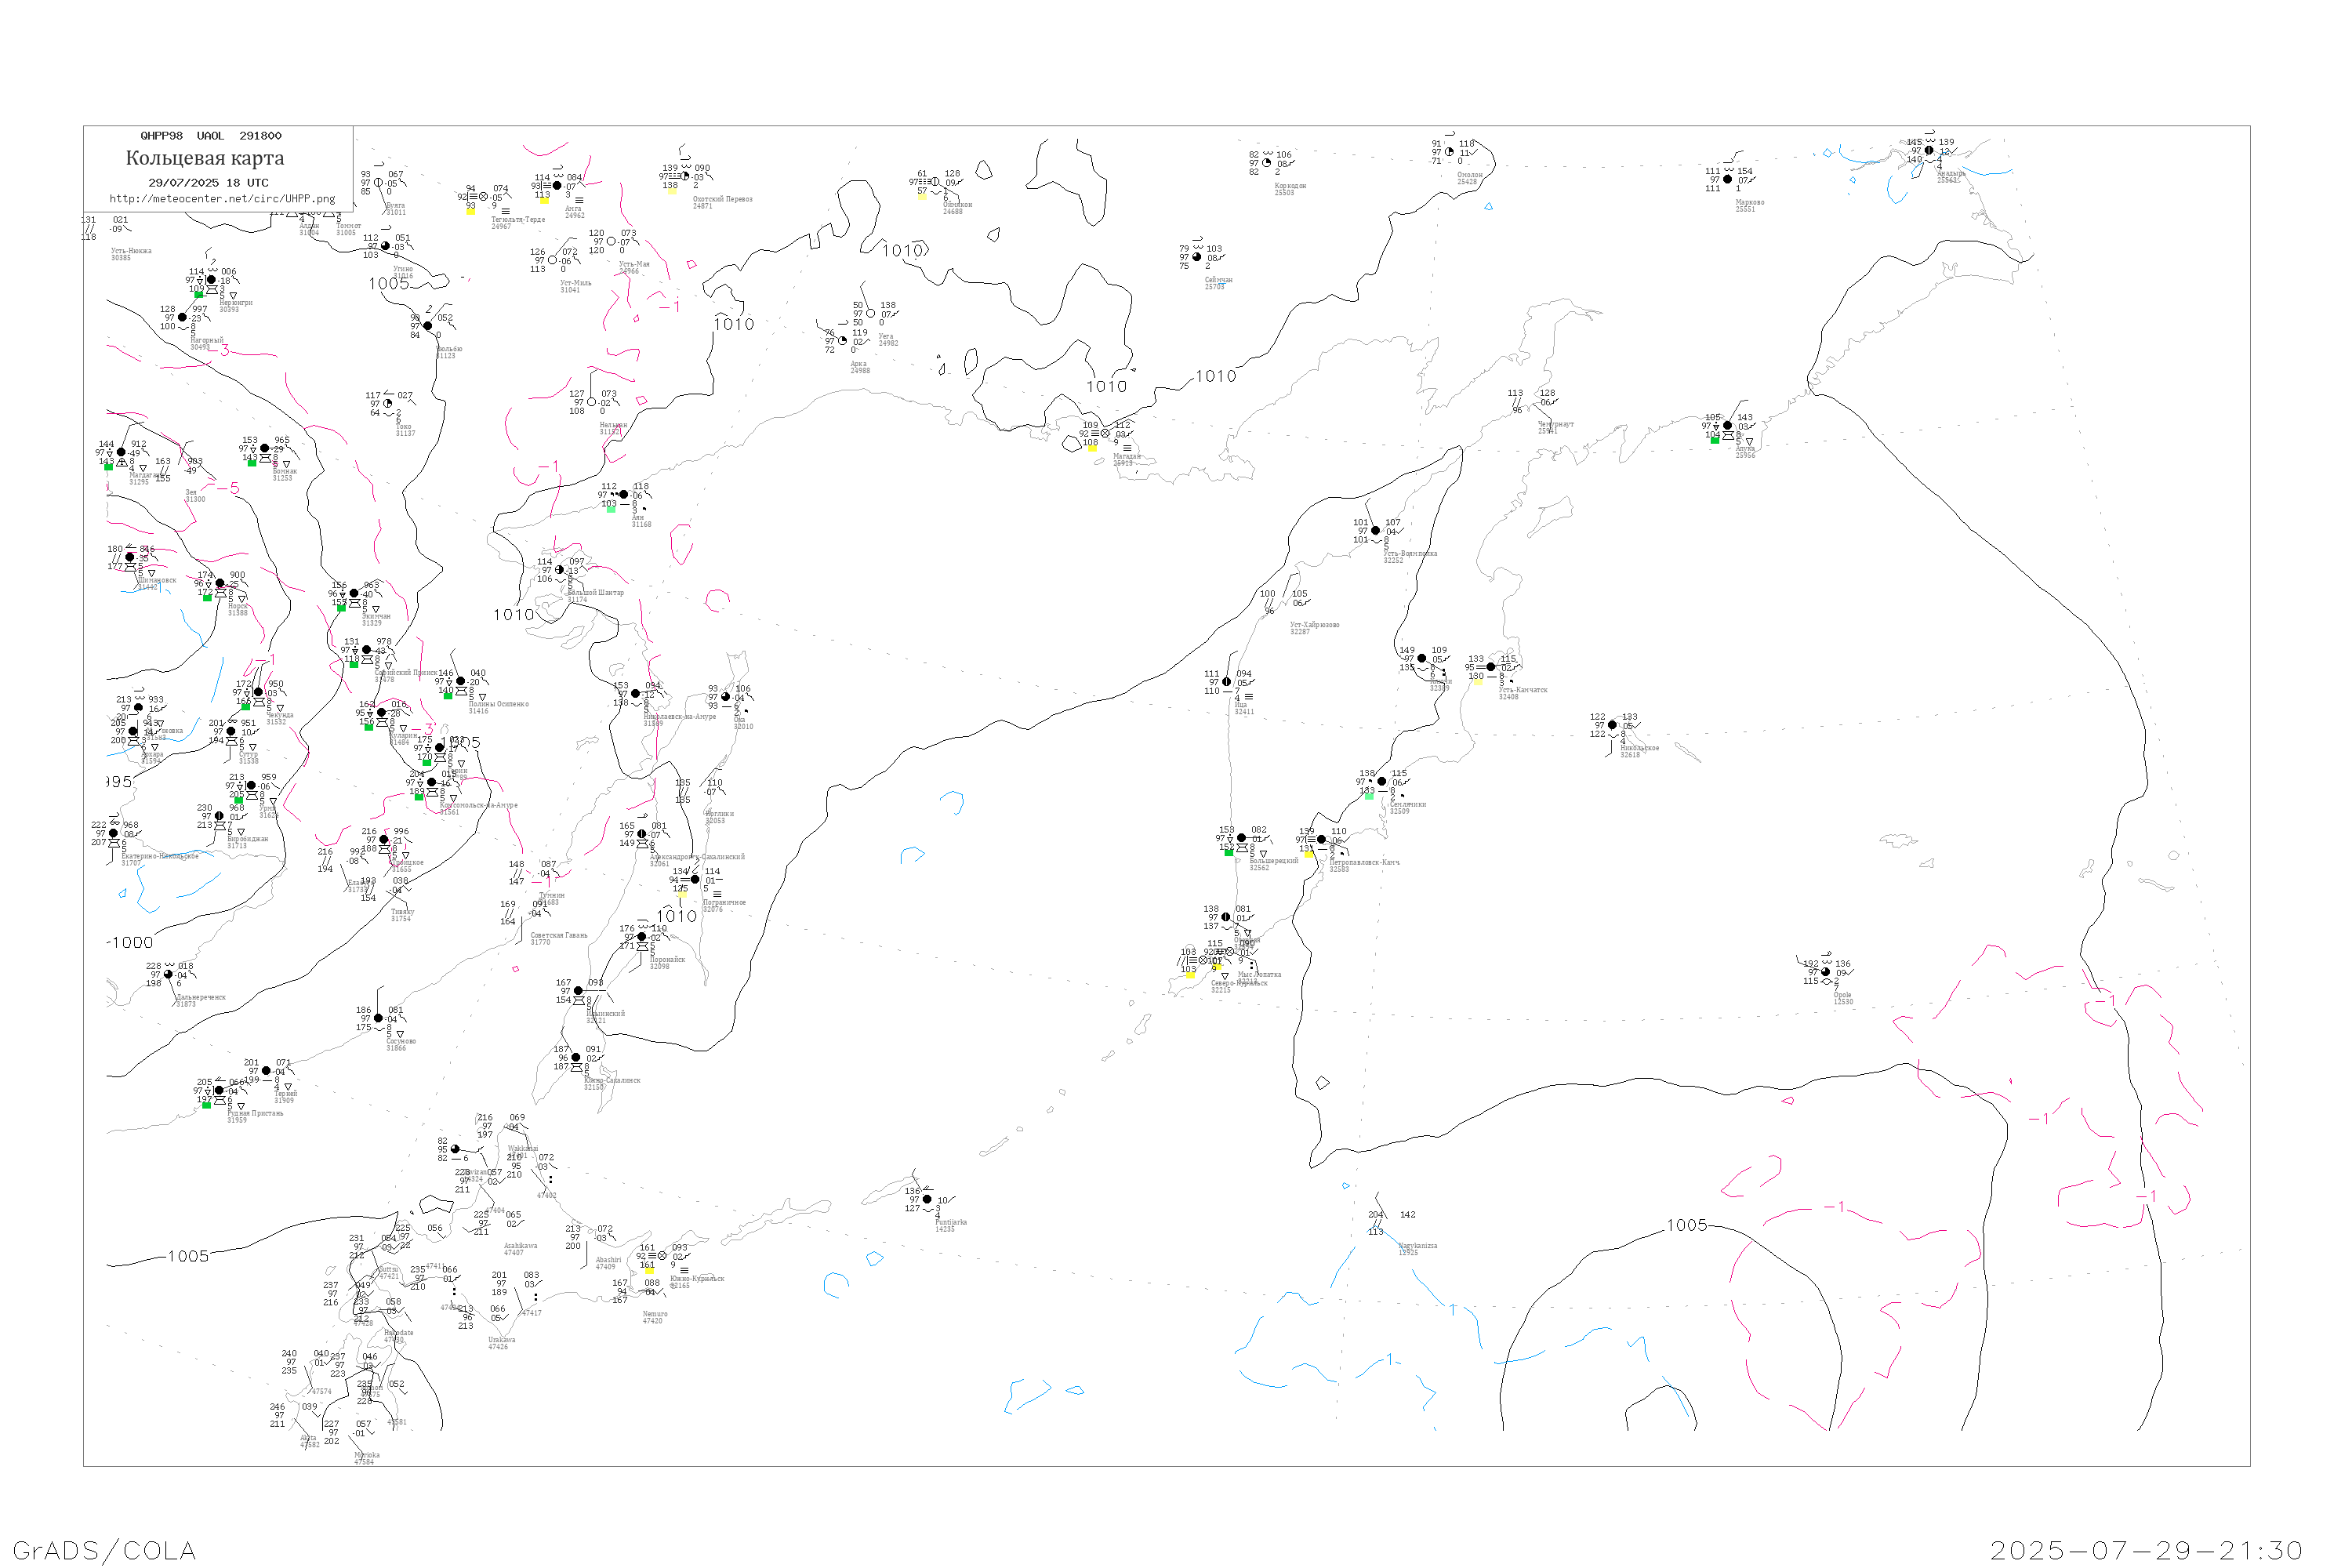Click the Усть-Воямполка station name label
Image resolution: width=2352 pixels, height=1568 pixels.
tap(1410, 553)
